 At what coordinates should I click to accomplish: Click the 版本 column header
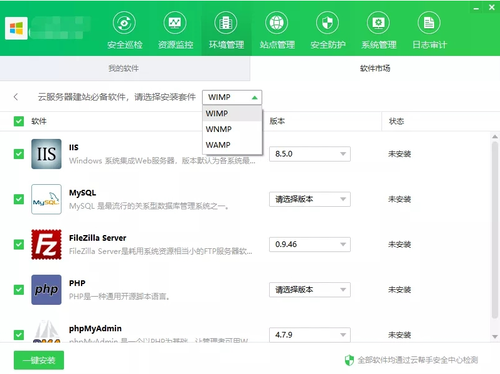pos(277,121)
